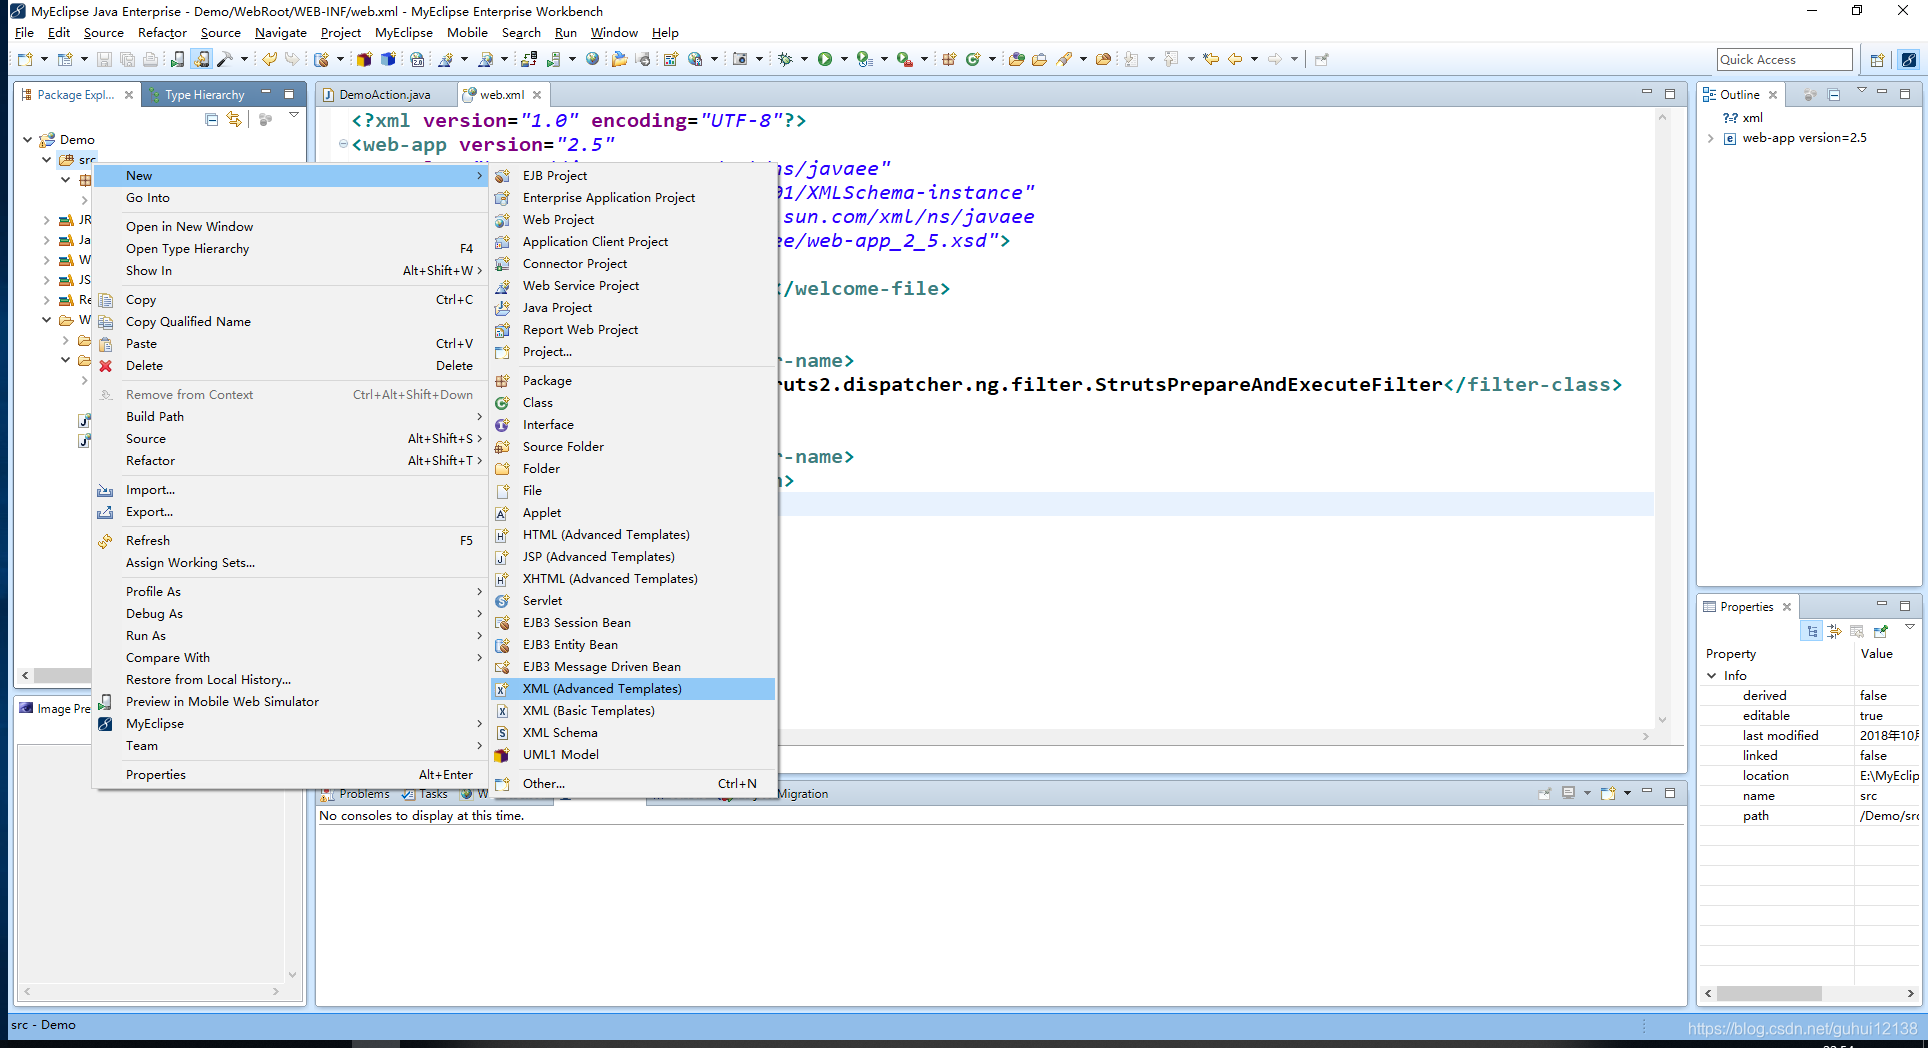Collapse the src folder node

click(46, 160)
